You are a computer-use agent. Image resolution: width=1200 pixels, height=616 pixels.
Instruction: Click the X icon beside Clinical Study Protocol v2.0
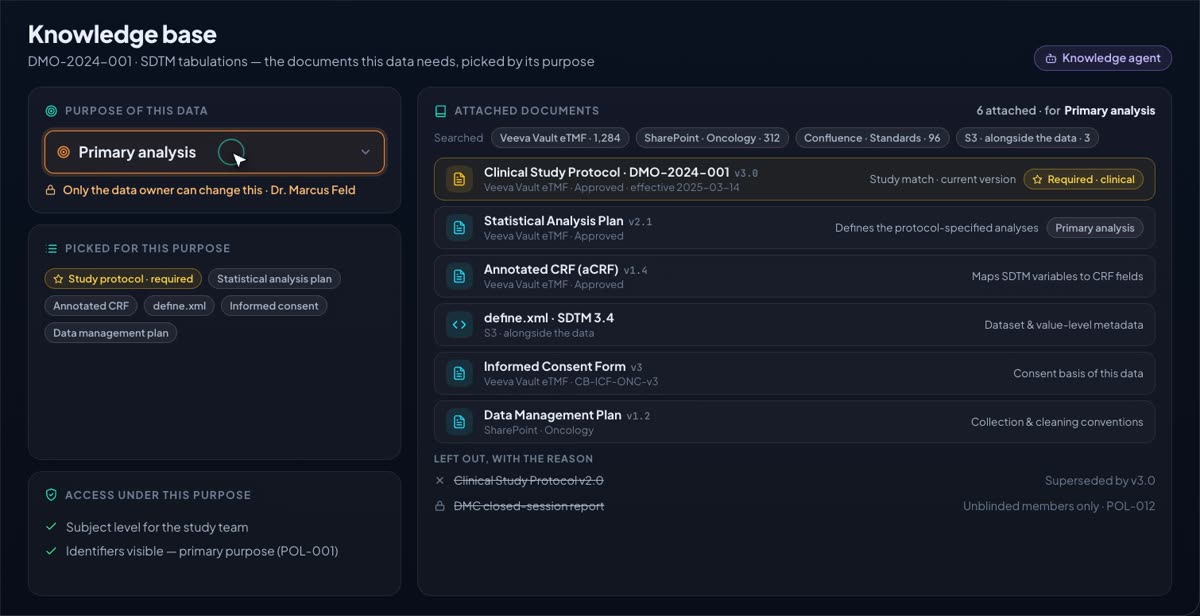click(x=440, y=481)
